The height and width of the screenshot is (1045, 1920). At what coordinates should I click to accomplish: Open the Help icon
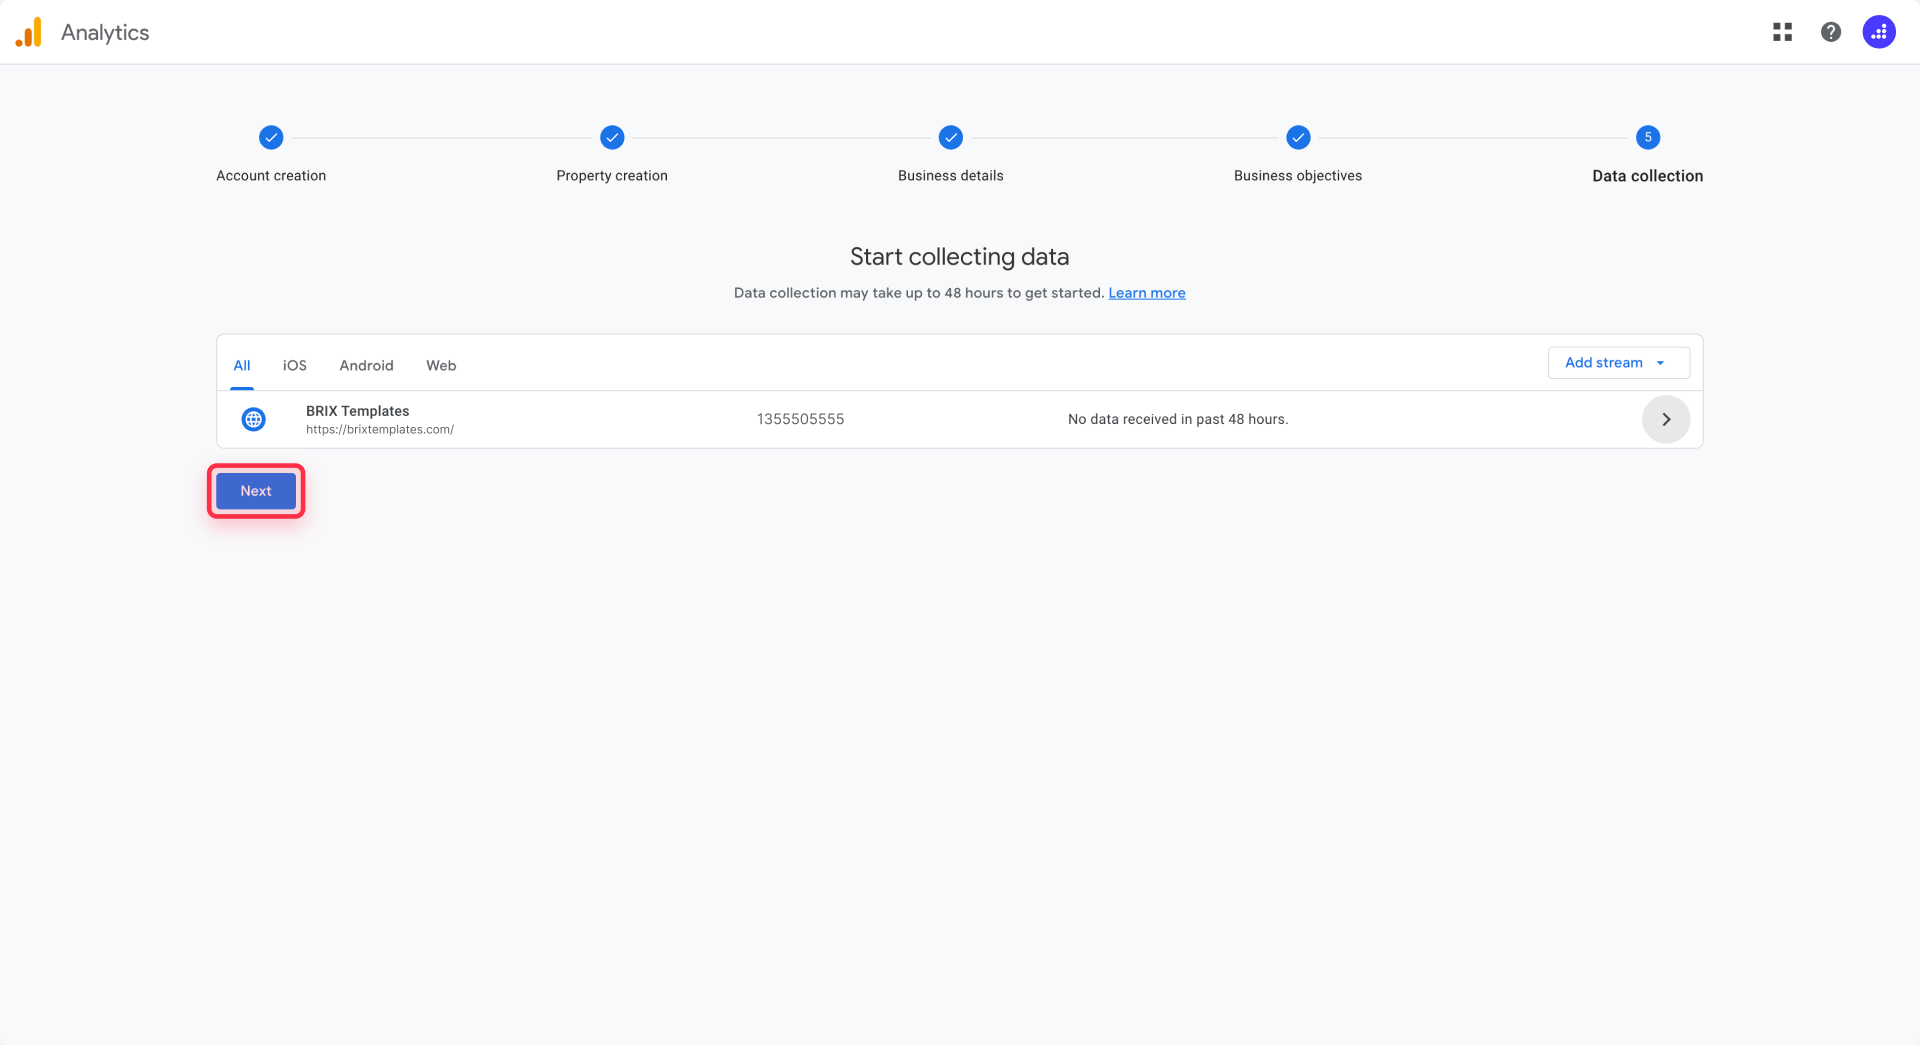point(1831,31)
